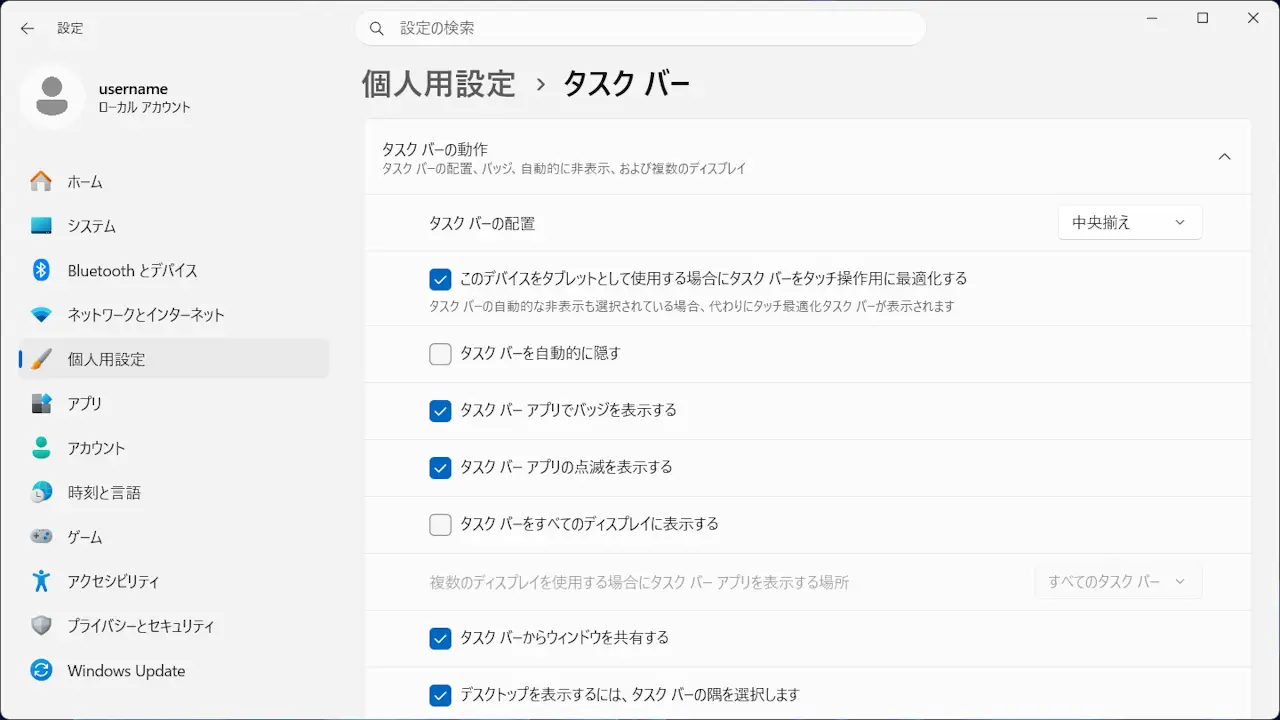Click the Bluetooth icon in sidebar
1280x720 pixels.
click(41, 270)
